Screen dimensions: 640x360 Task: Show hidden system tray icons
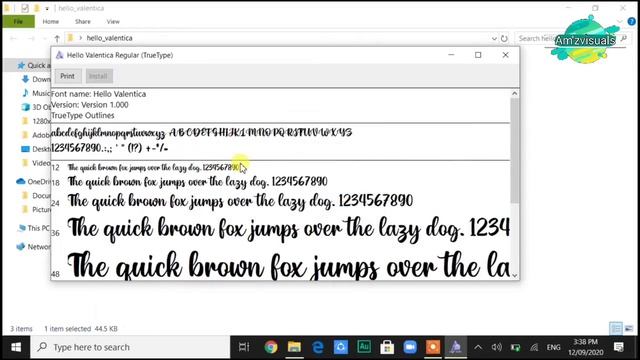point(478,347)
